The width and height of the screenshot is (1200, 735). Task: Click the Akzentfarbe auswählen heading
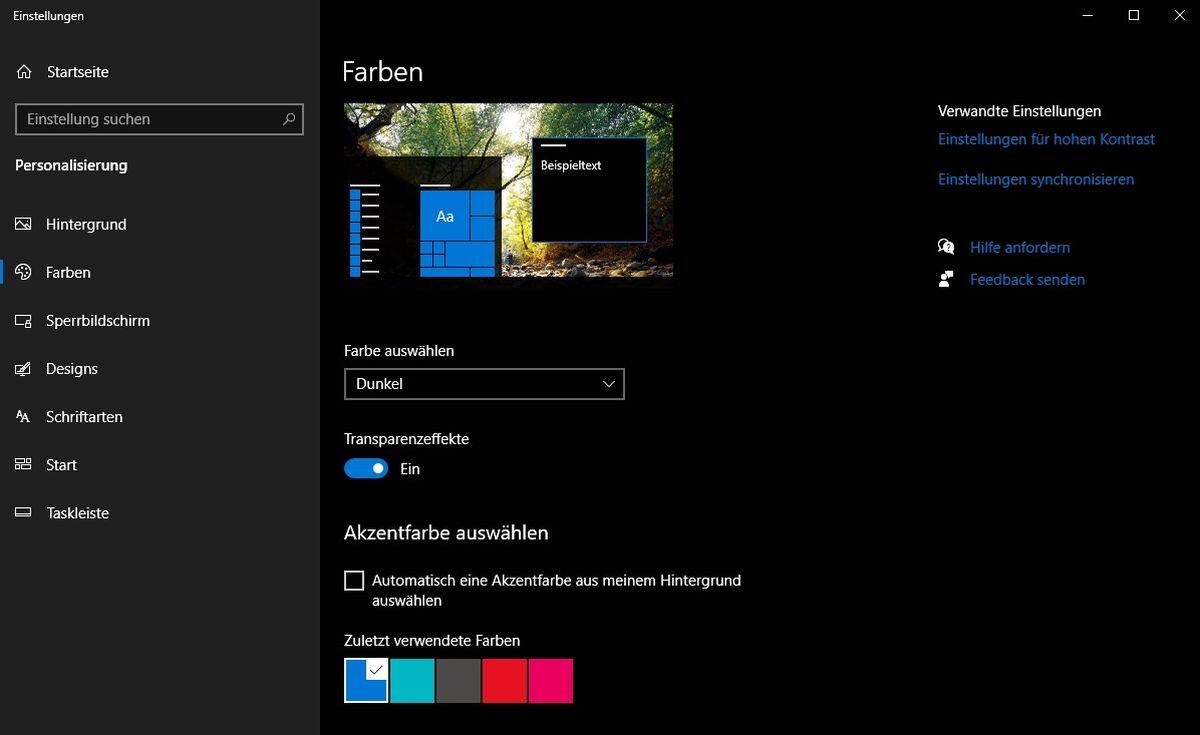tap(446, 533)
